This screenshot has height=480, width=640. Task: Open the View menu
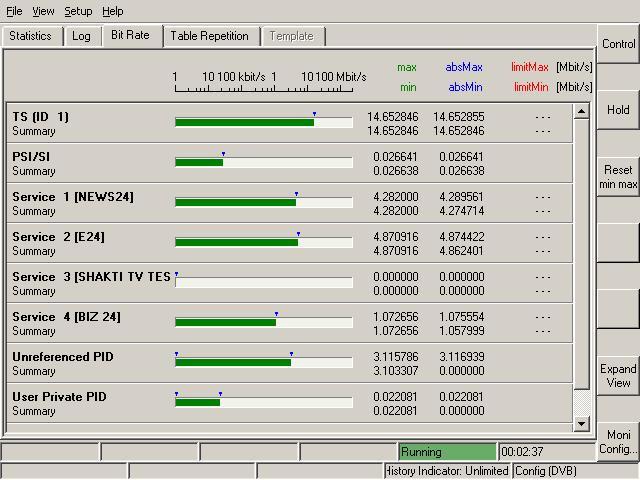[43, 11]
